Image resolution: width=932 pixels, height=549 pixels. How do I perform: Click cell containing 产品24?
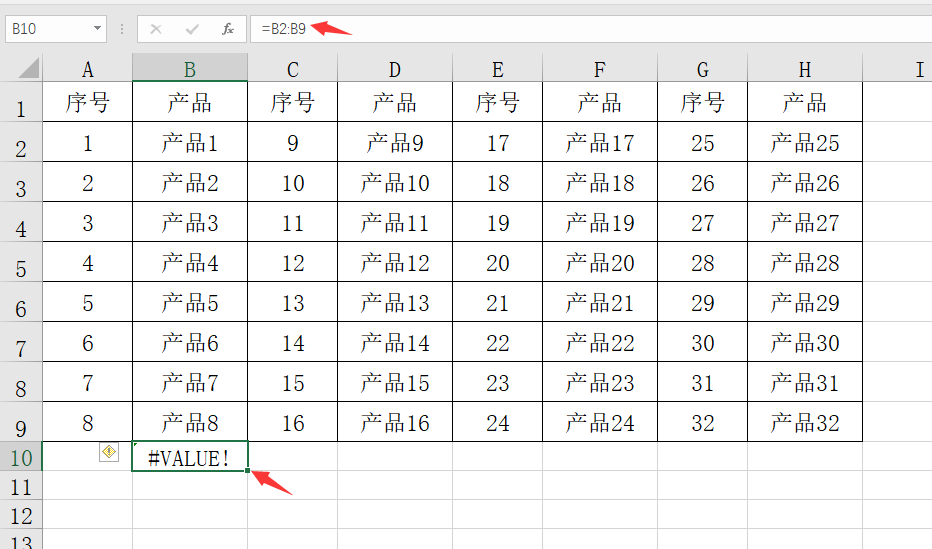click(x=600, y=422)
